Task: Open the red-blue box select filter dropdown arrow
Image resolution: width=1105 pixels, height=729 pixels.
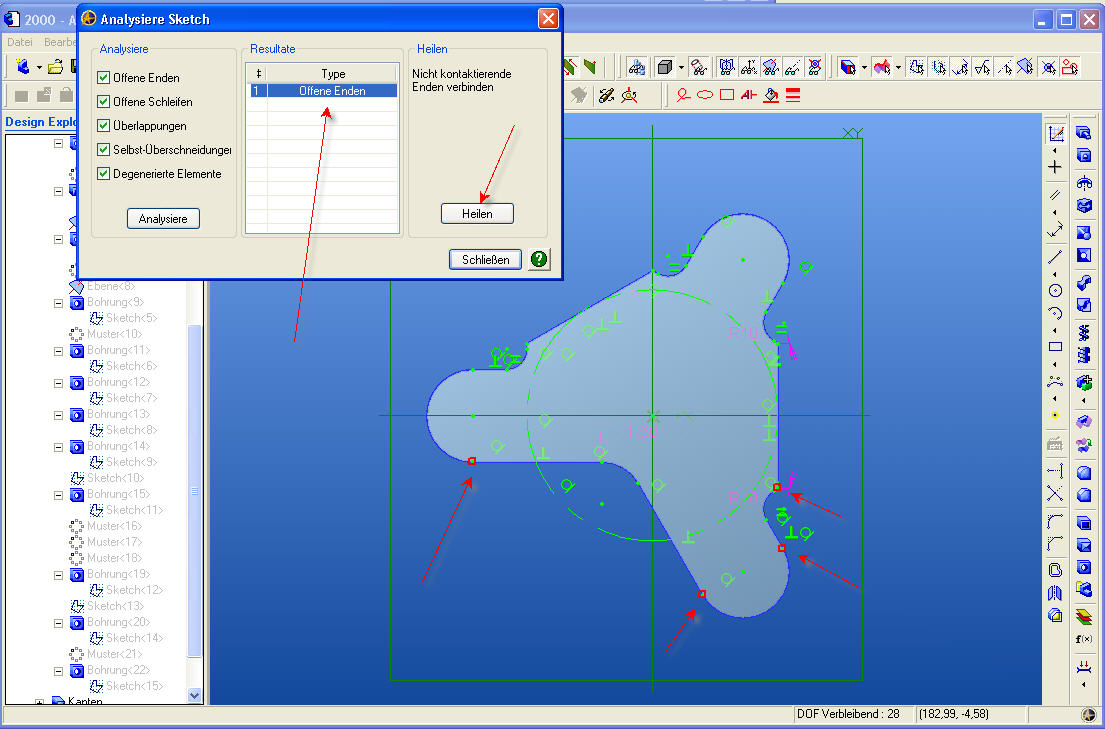Action: [x=863, y=68]
